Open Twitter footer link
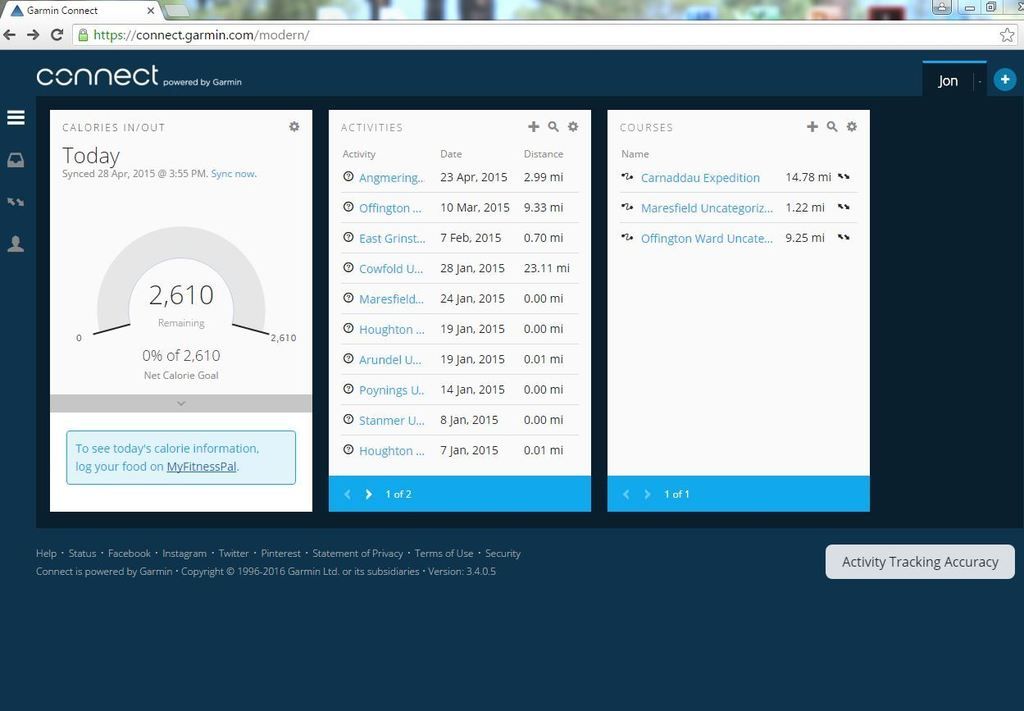1024x711 pixels. pyautogui.click(x=233, y=553)
